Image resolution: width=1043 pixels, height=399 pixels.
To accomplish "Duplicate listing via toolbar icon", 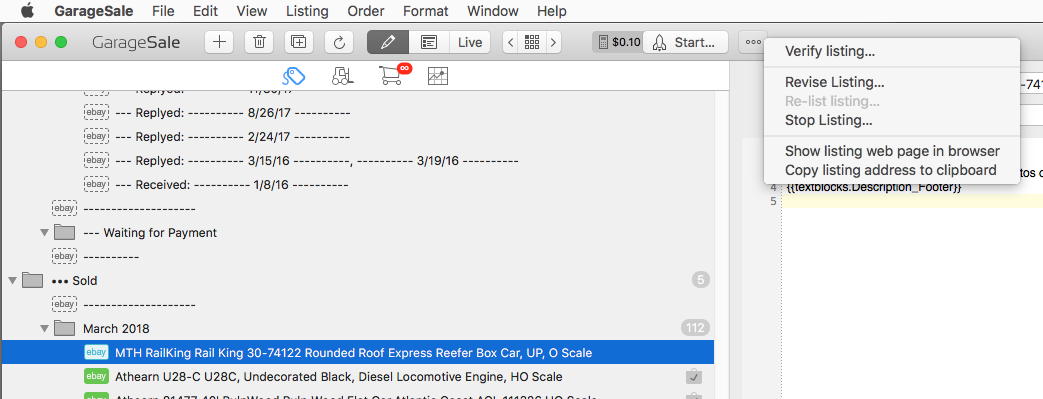I will pos(299,42).
